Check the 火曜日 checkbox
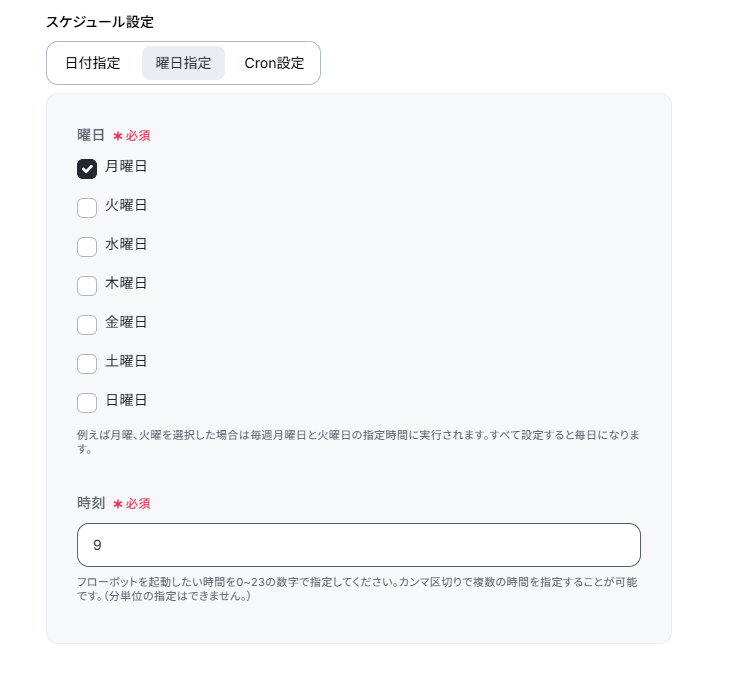The image size is (729, 678). pos(87,208)
